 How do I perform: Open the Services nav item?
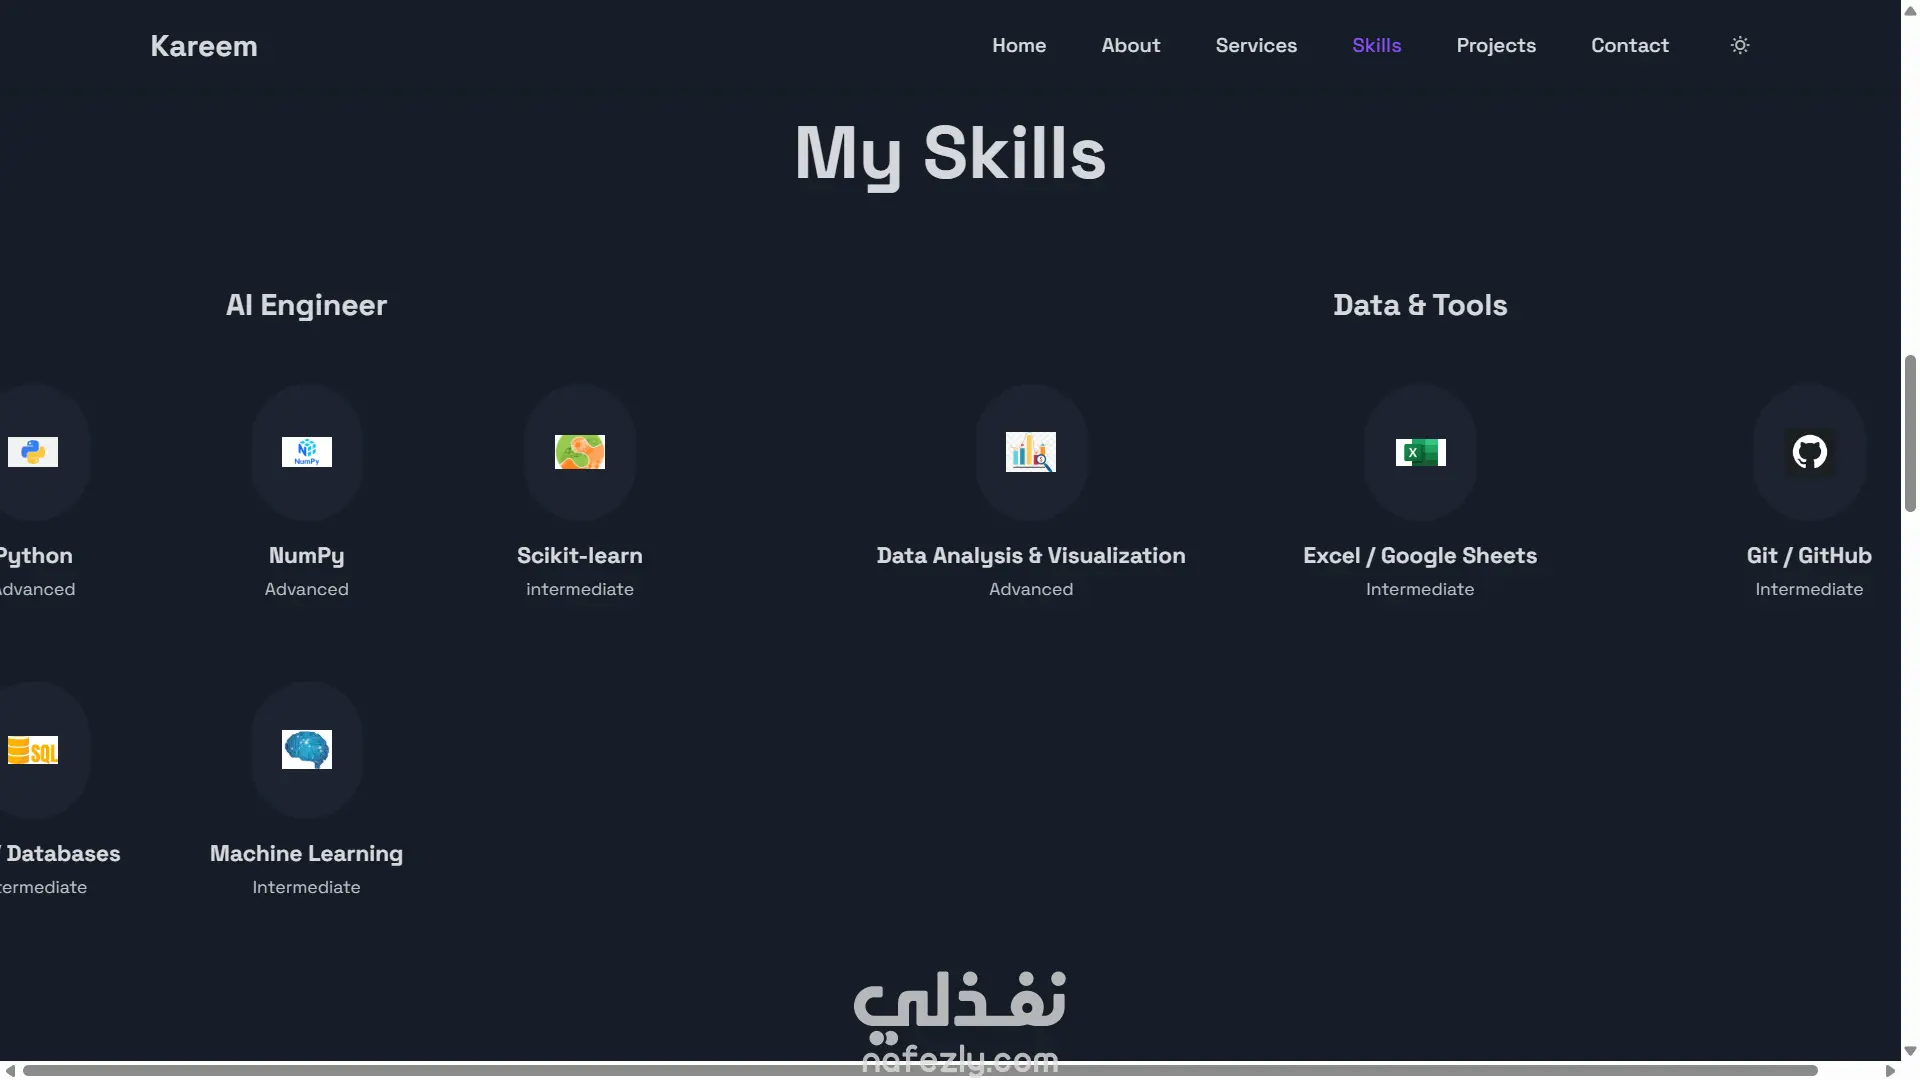coord(1256,45)
